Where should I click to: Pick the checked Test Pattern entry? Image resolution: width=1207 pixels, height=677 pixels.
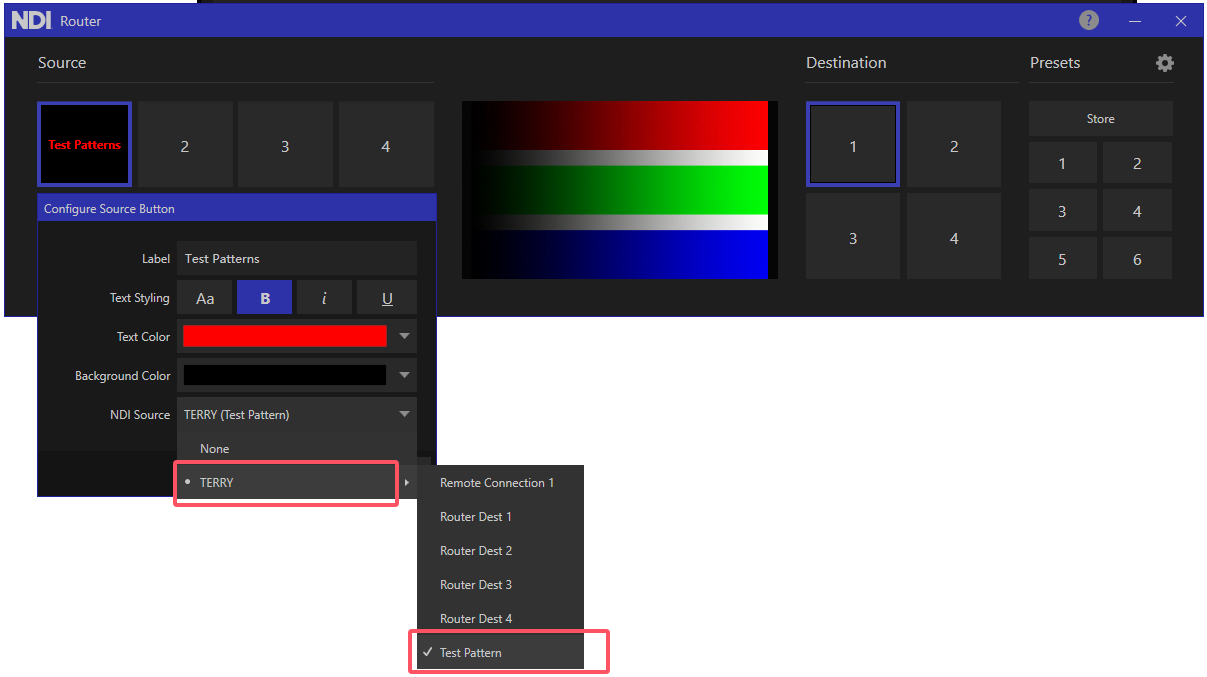(471, 653)
